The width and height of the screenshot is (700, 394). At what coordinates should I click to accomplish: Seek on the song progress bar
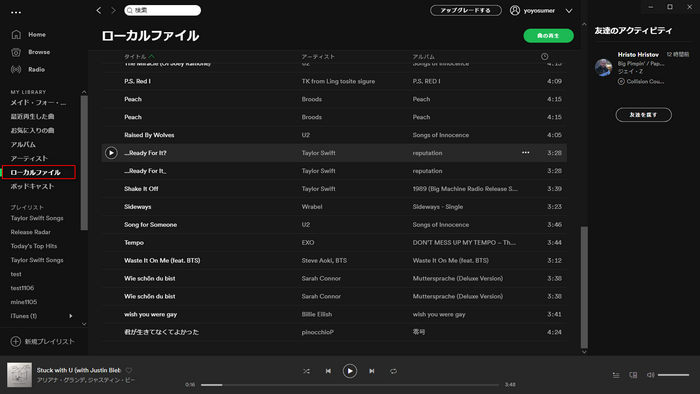[x=350, y=385]
